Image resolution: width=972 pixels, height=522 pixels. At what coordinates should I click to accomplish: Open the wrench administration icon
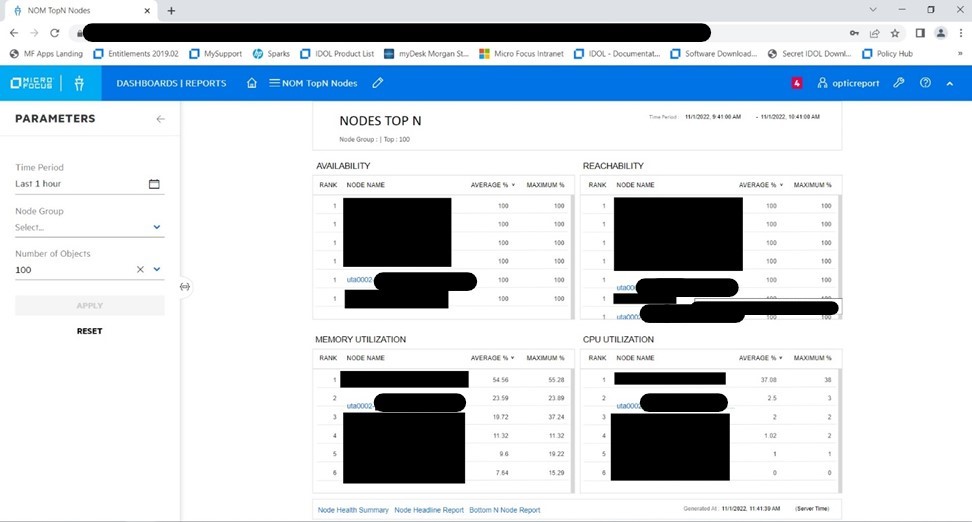point(899,83)
